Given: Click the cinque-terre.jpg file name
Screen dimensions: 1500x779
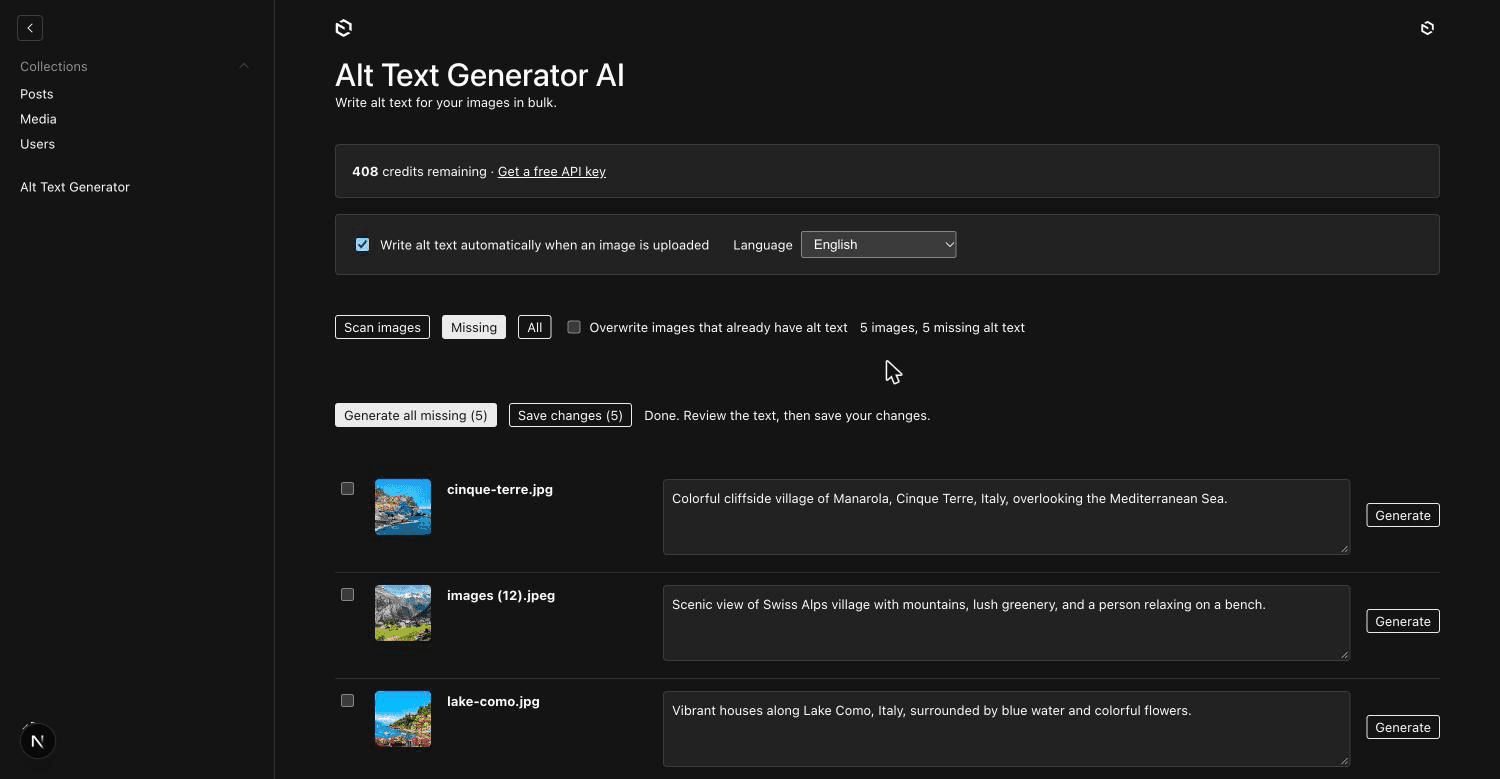Looking at the screenshot, I should click(500, 489).
